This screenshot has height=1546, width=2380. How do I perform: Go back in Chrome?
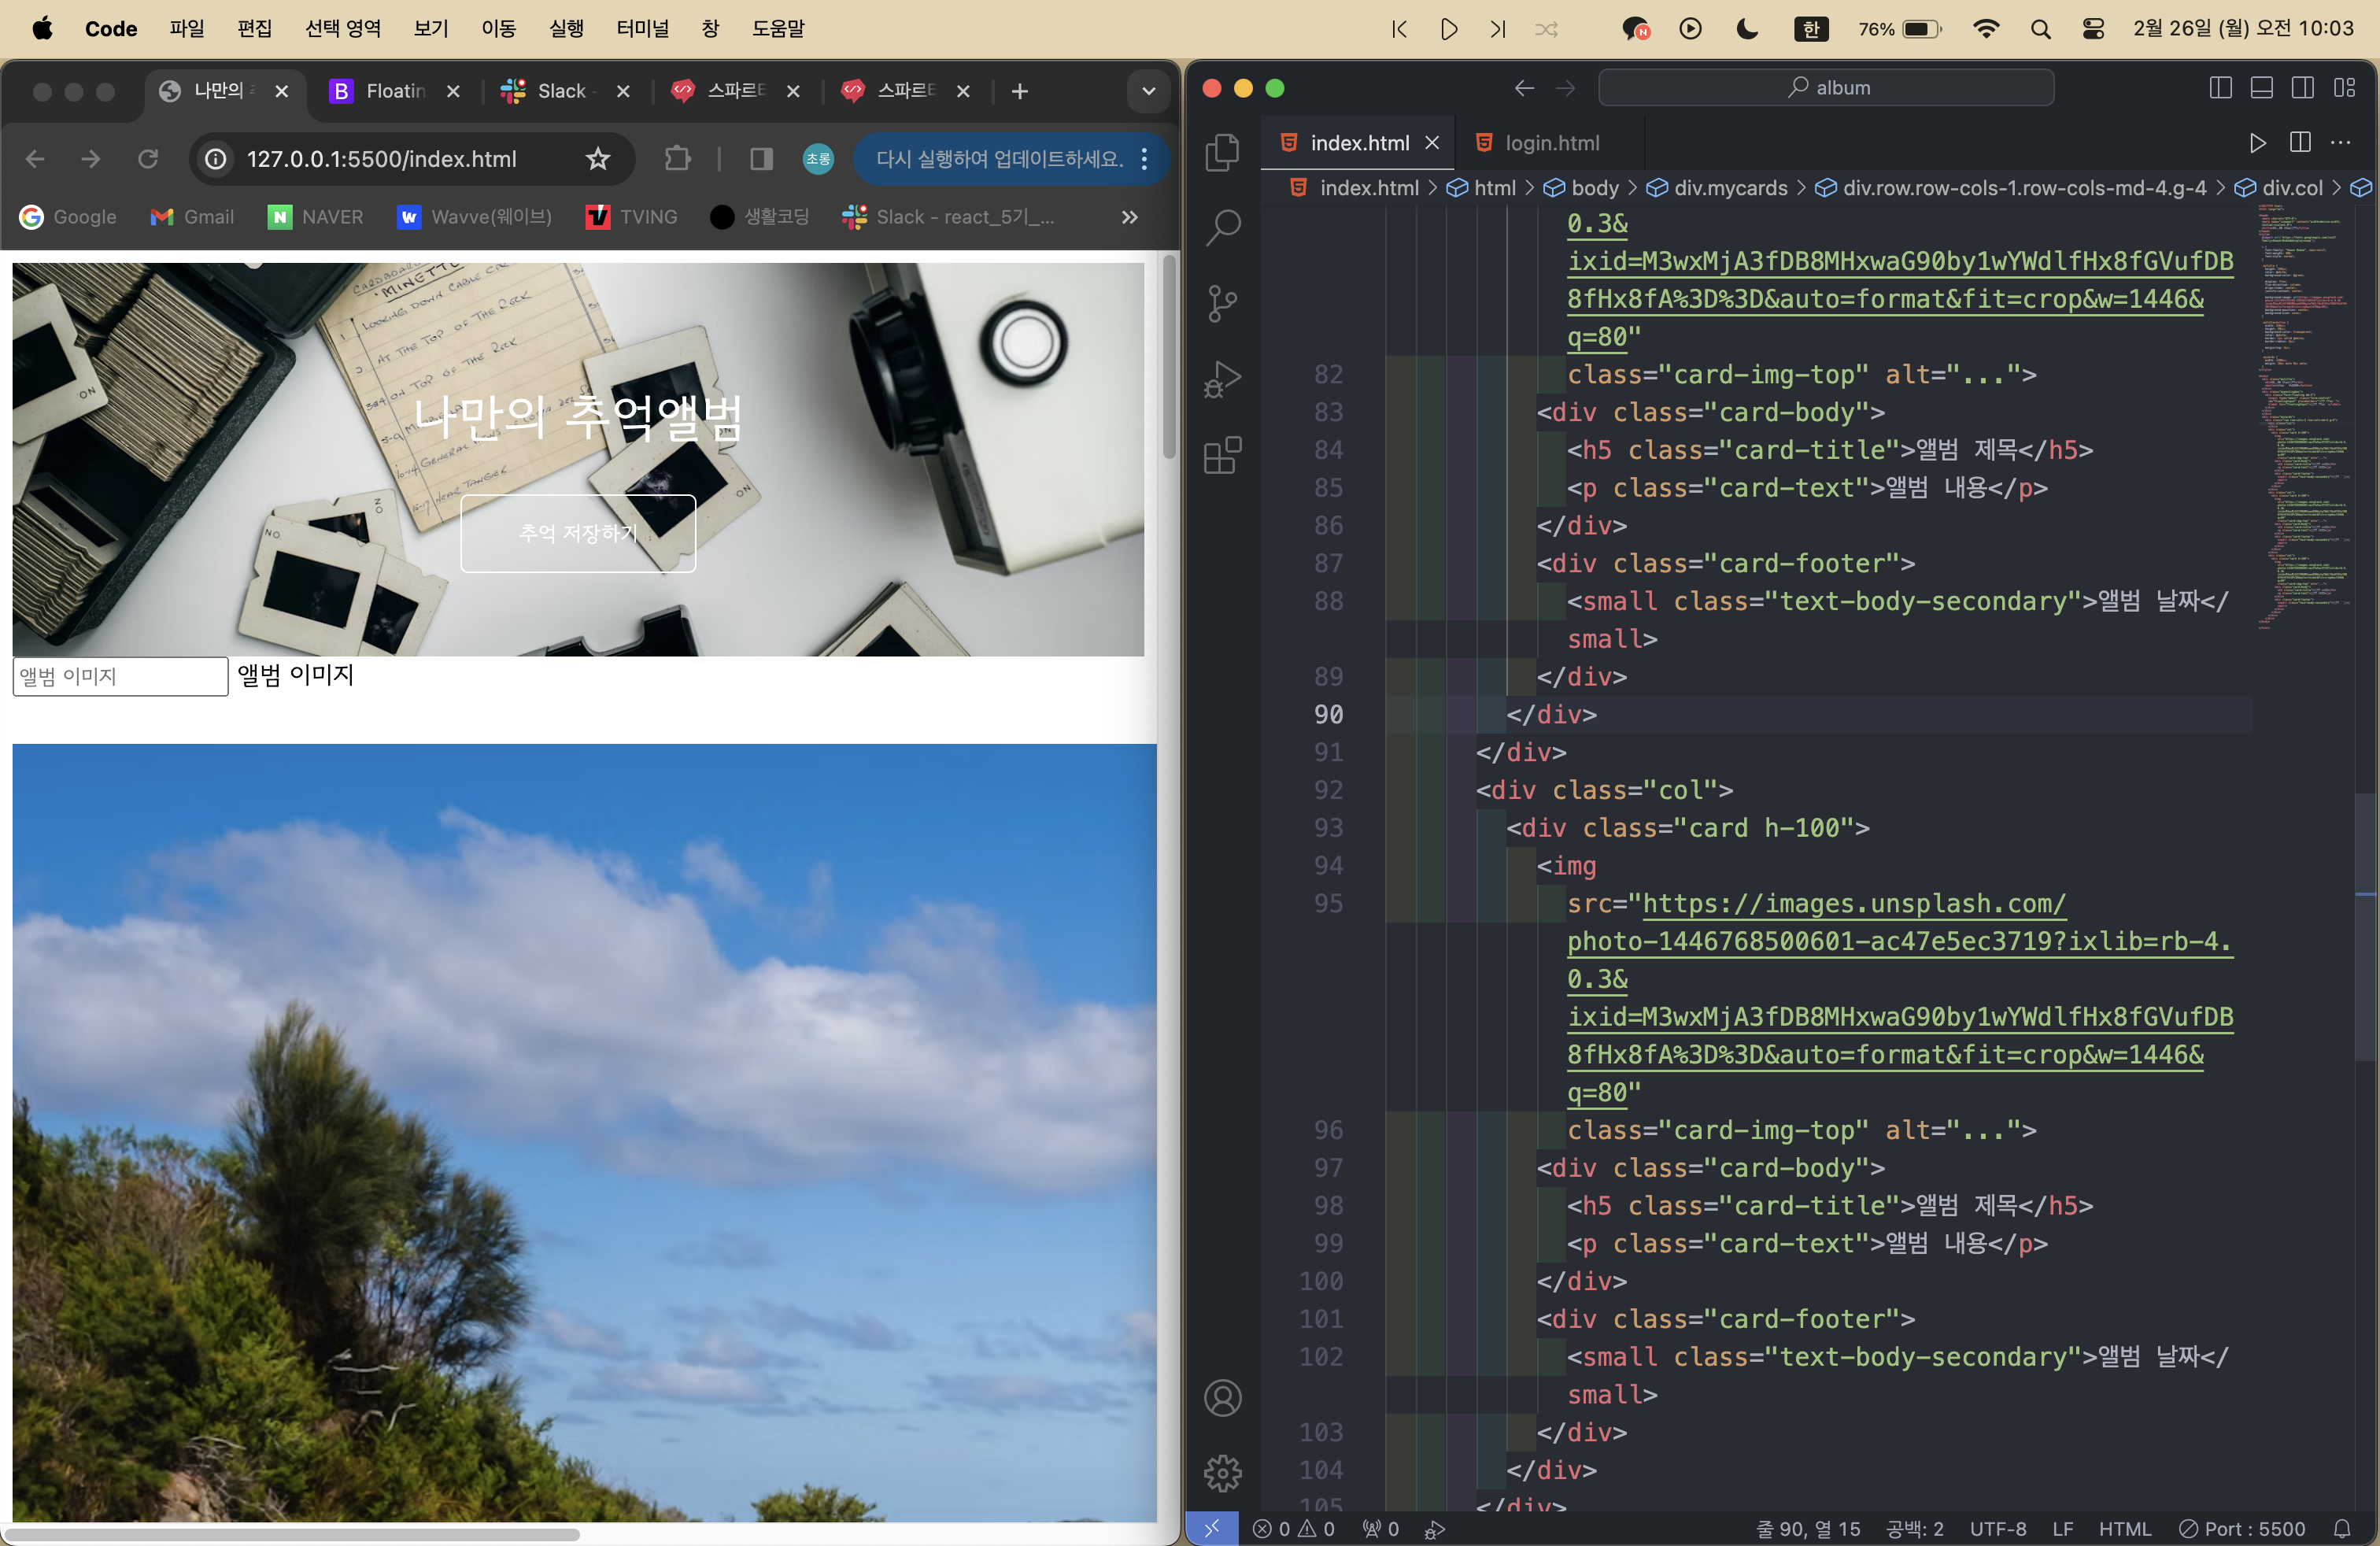[x=35, y=159]
